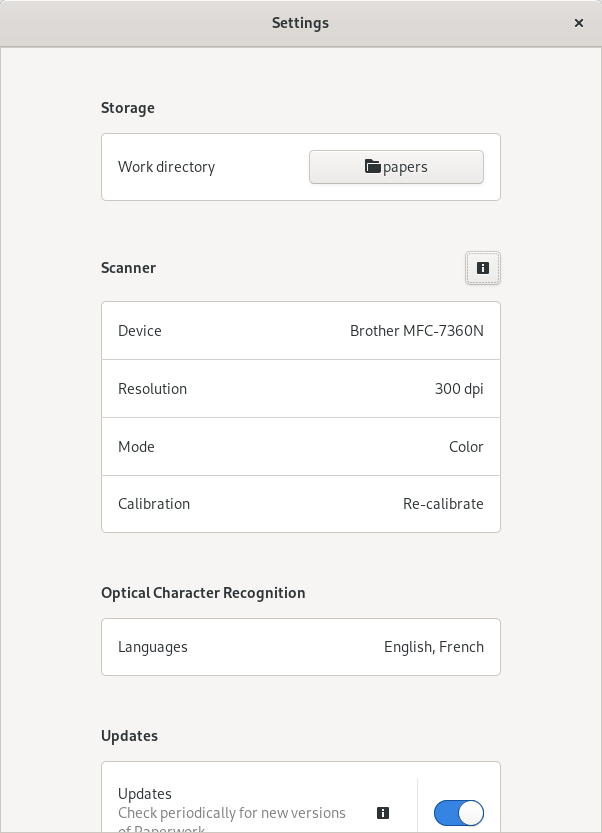
Task: Open the Scanner information icon button
Action: [x=483, y=268]
